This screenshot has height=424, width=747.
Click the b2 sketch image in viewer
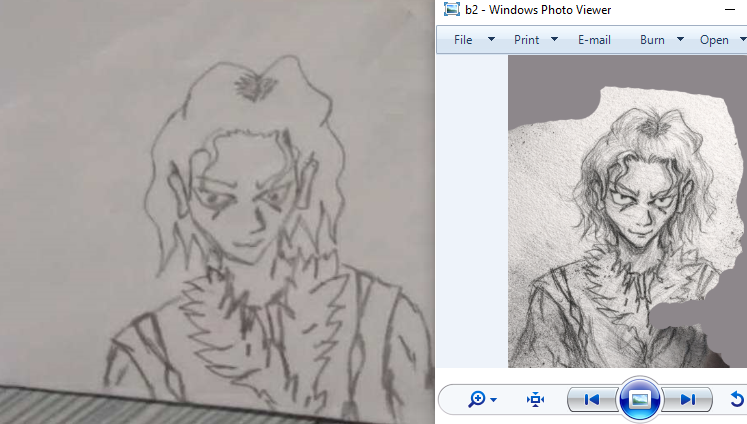pos(627,212)
